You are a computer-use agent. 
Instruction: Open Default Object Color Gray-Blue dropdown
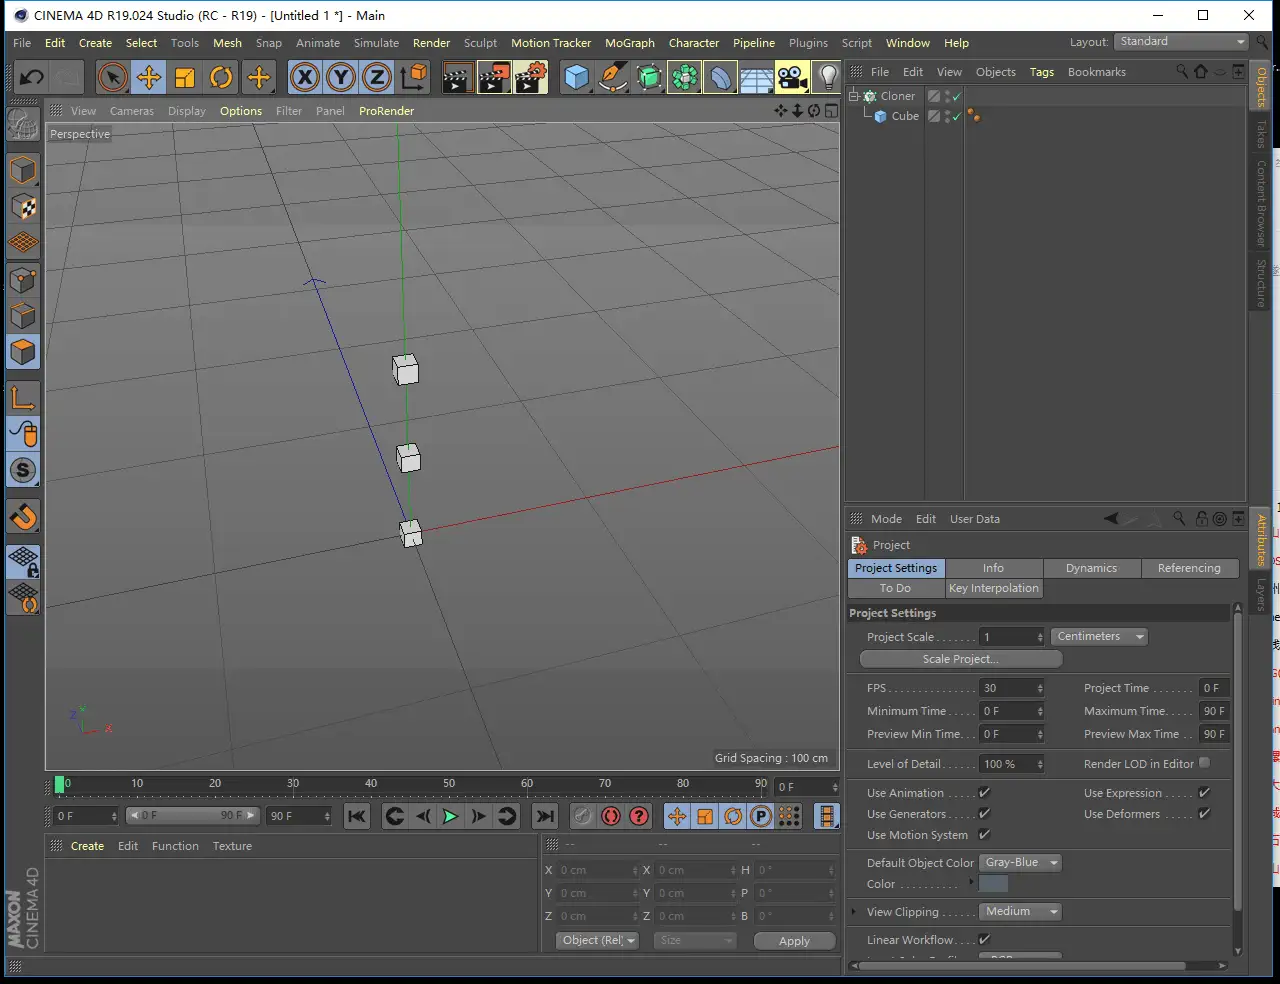[1020, 862]
